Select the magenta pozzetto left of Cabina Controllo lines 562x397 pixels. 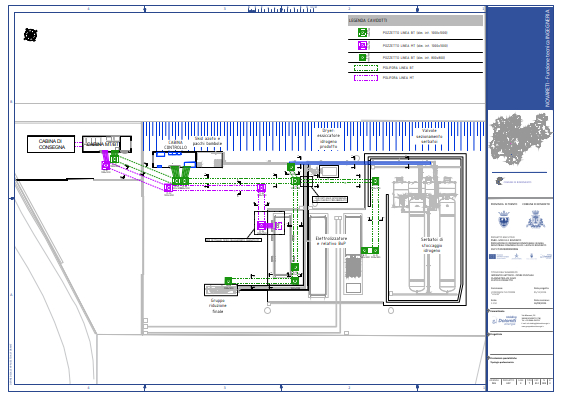pyautogui.click(x=168, y=187)
